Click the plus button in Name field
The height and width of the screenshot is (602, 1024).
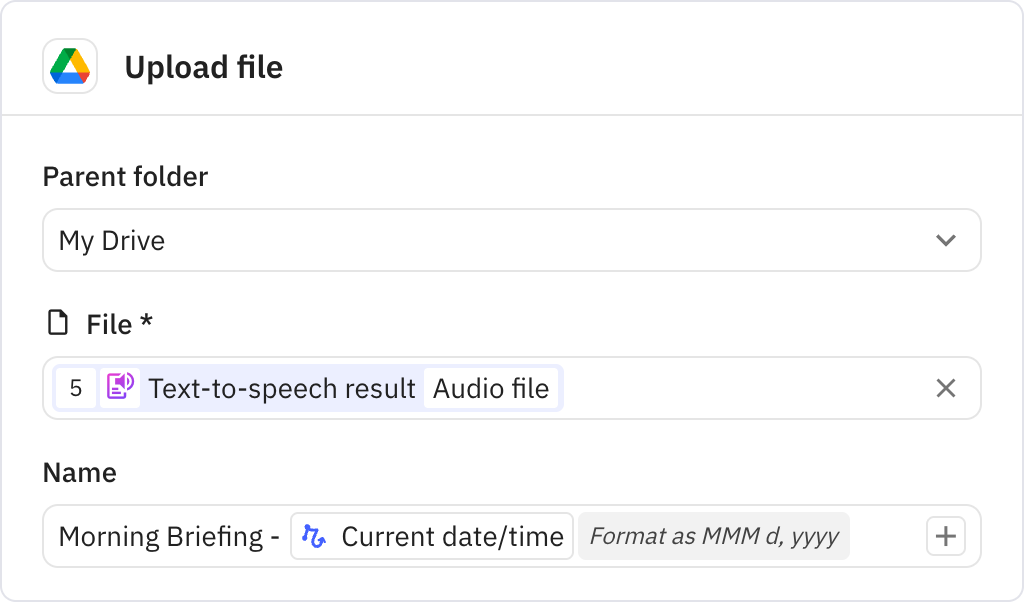coord(945,537)
